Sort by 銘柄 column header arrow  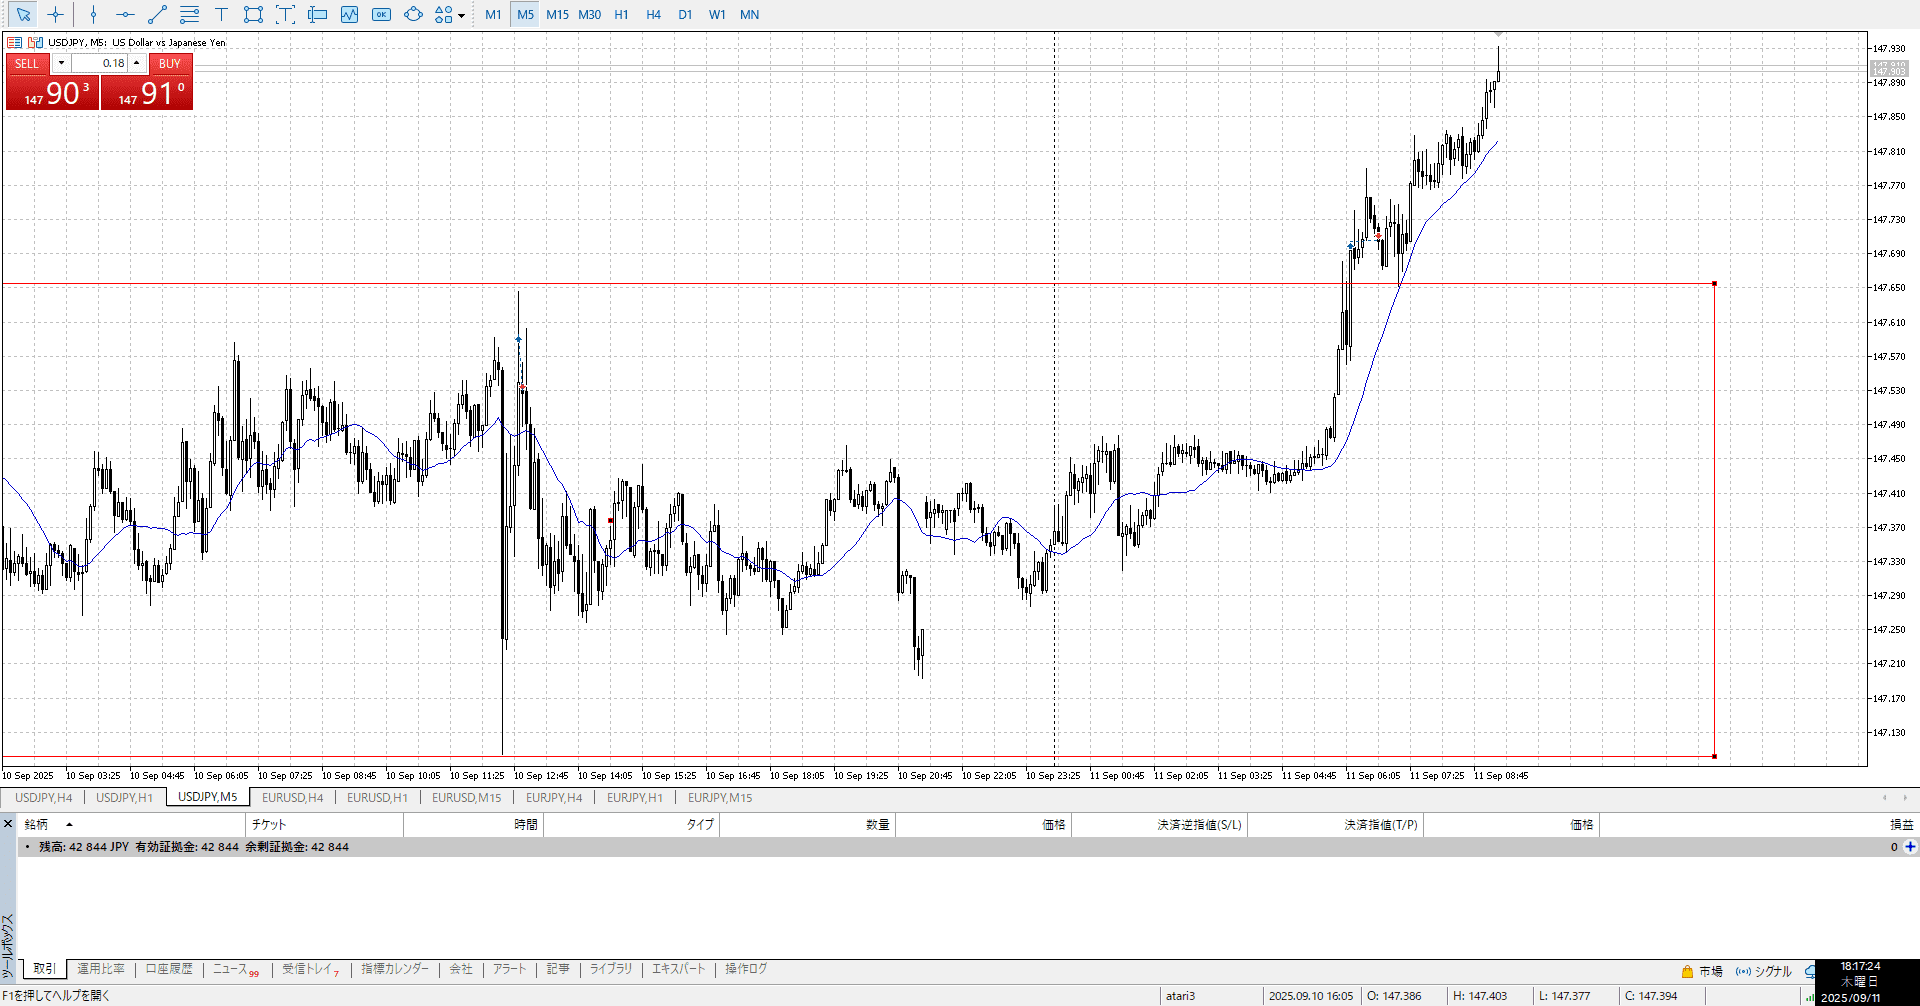click(69, 825)
